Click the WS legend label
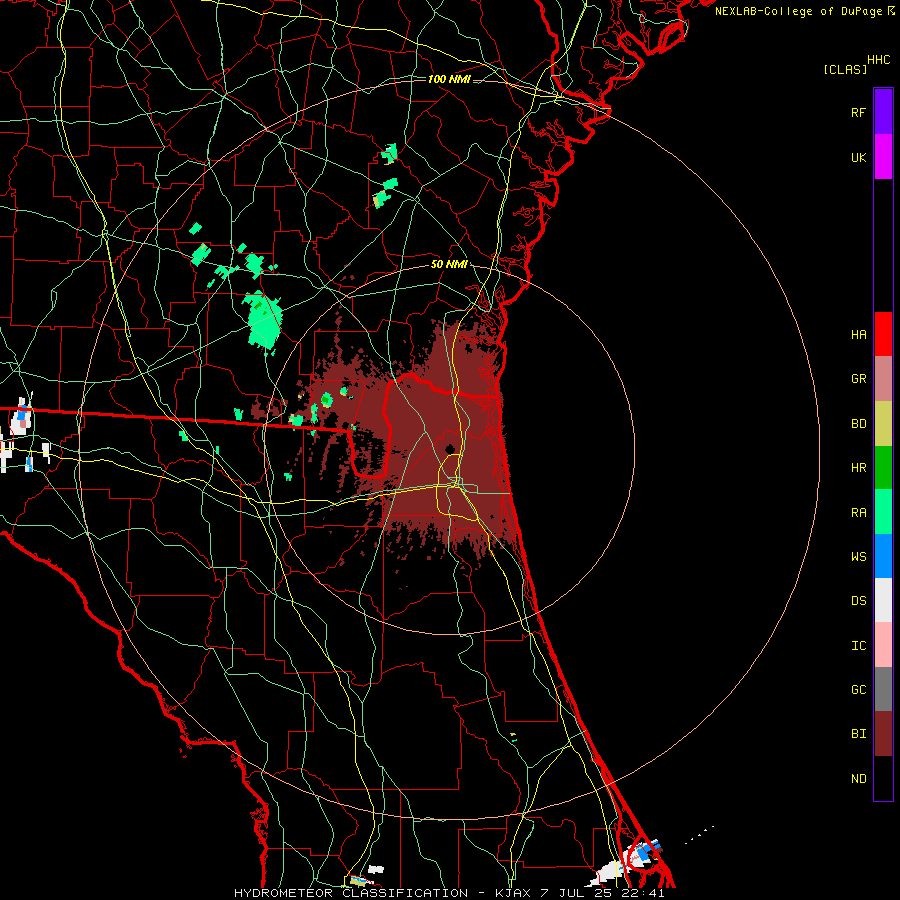 tap(858, 557)
